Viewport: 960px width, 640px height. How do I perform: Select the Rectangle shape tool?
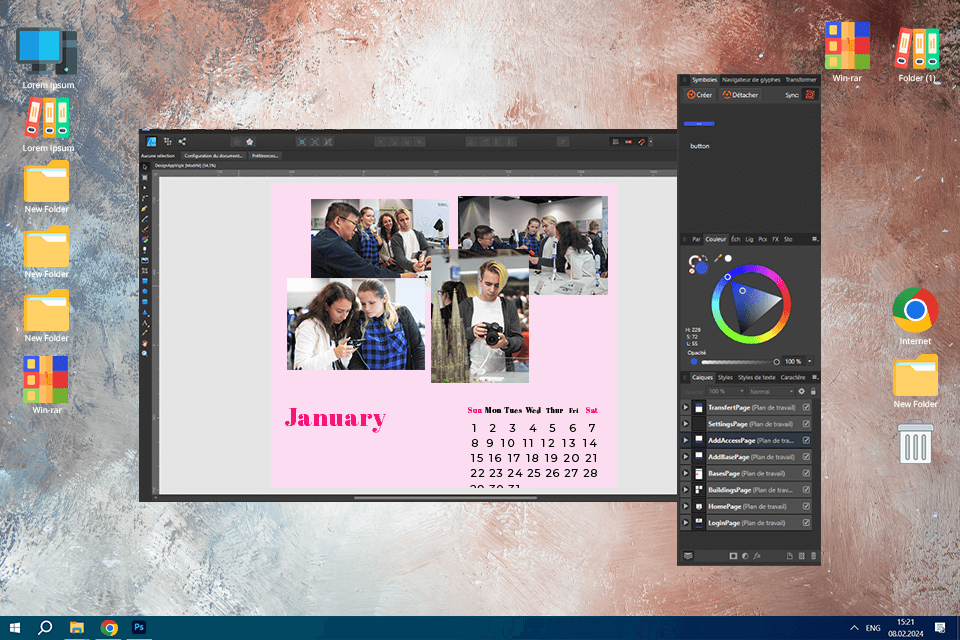coord(146,280)
